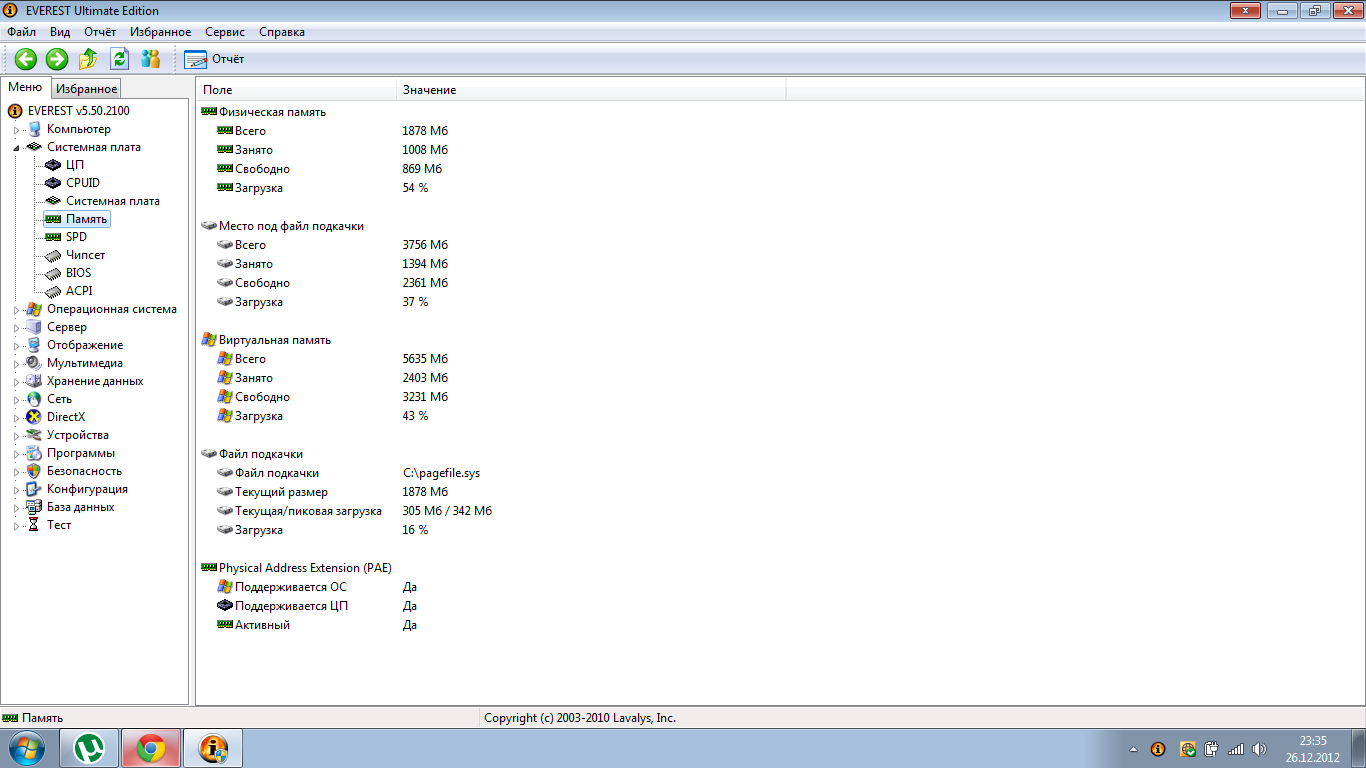Image resolution: width=1366 pixels, height=768 pixels.
Task: Open the Файл menu
Action: tap(21, 32)
